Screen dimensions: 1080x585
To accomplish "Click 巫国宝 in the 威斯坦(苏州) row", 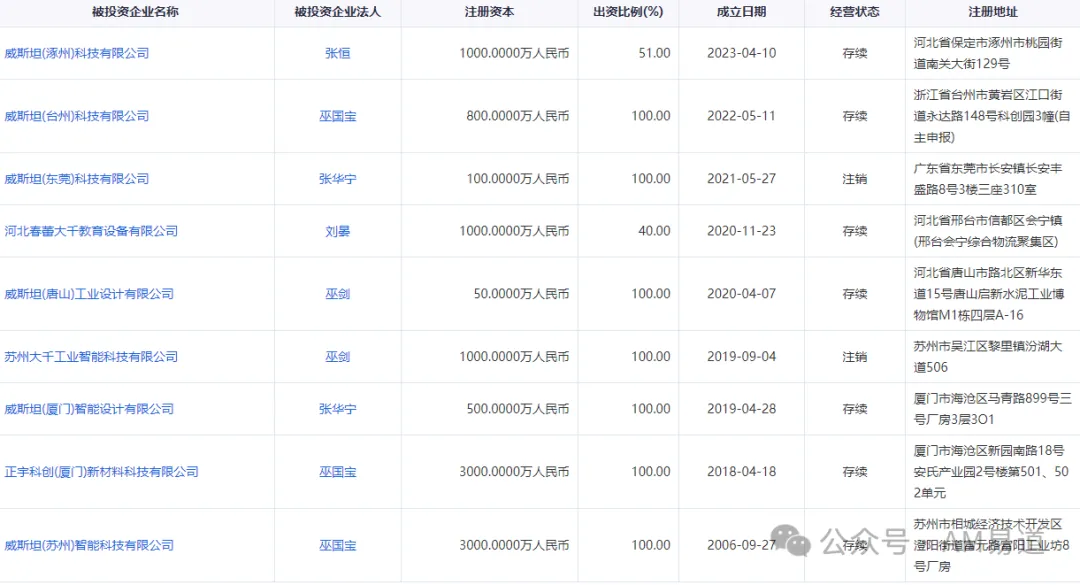I will tap(338, 545).
